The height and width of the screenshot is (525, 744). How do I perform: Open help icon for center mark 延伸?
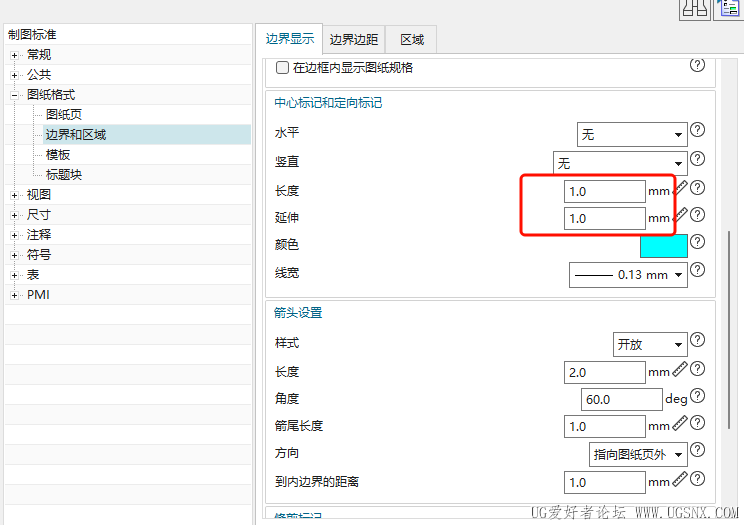697,215
